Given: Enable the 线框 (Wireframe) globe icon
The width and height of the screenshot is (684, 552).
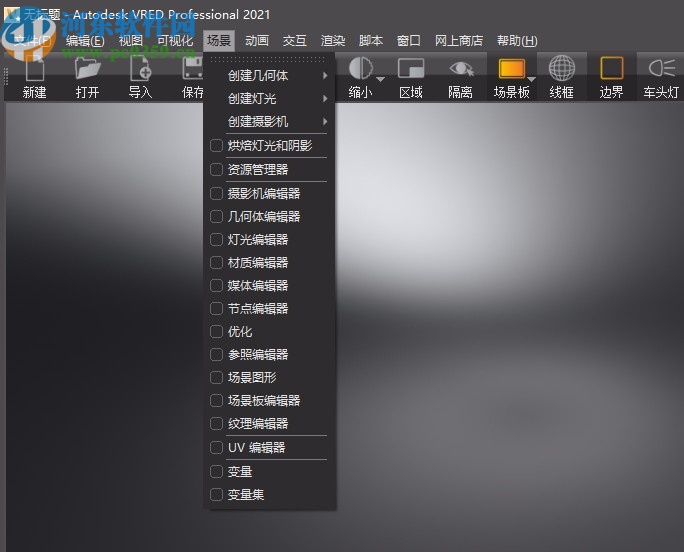Looking at the screenshot, I should click(561, 68).
